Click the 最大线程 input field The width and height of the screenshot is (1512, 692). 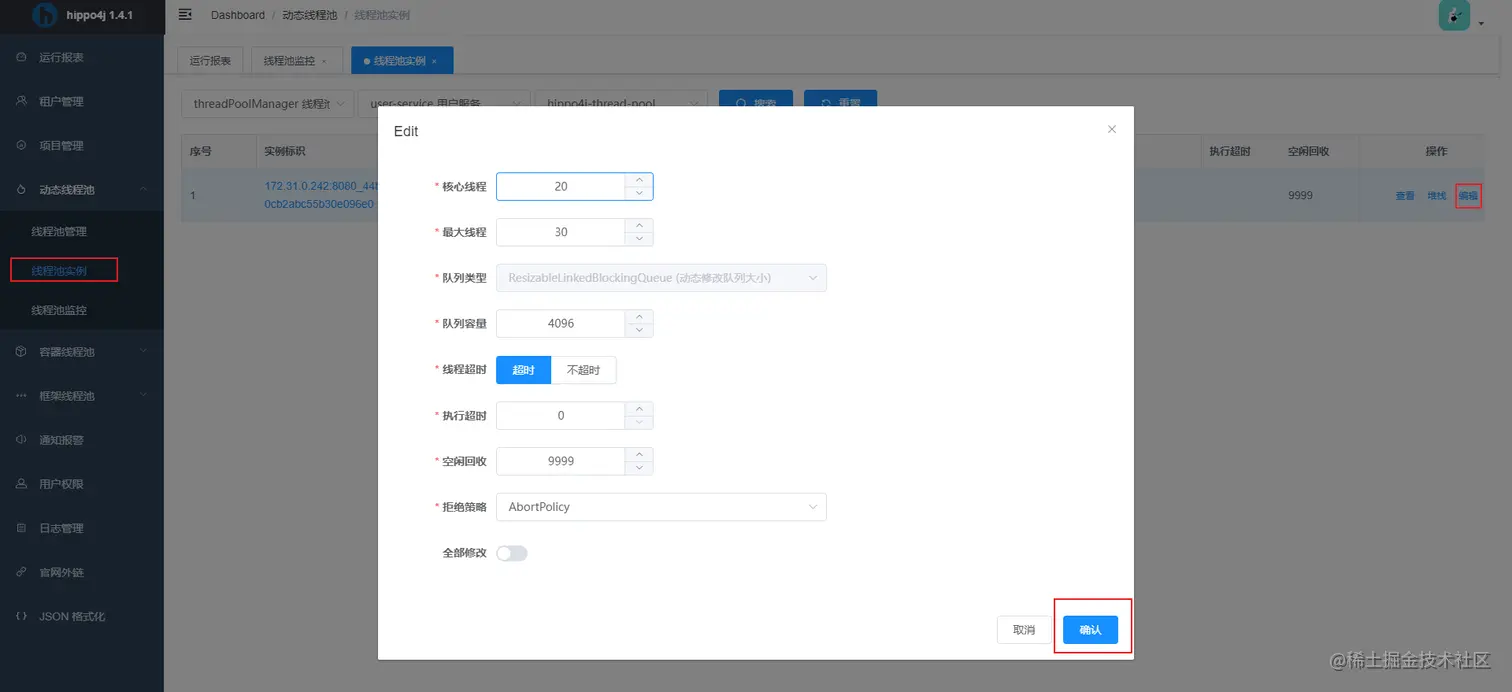(561, 232)
